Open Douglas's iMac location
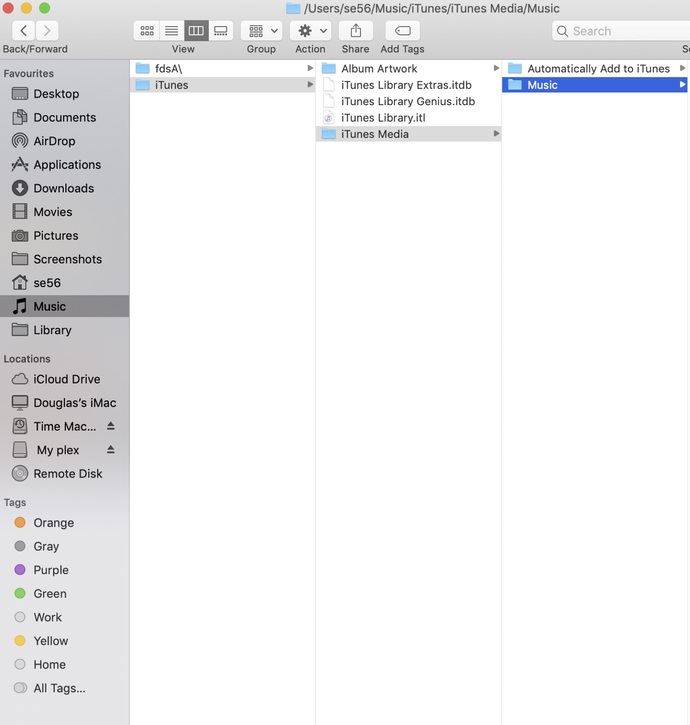This screenshot has width=690, height=725. (x=64, y=403)
